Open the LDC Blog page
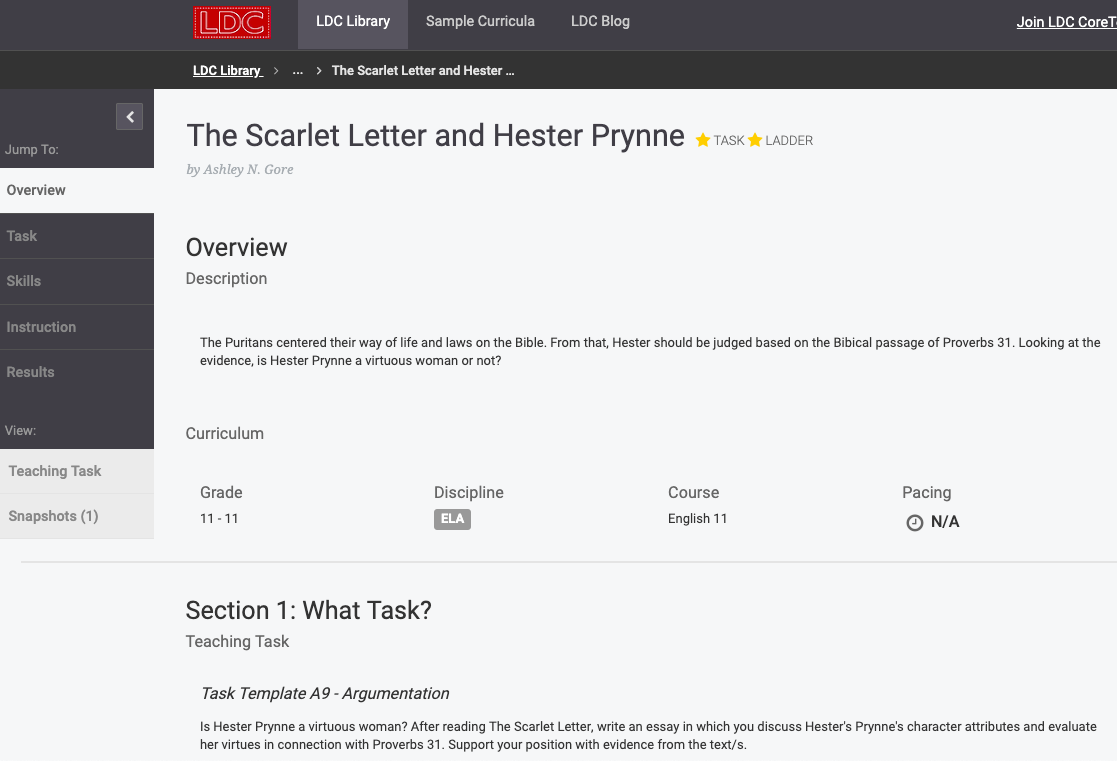Screen dimensions: 1117x761 pos(600,21)
